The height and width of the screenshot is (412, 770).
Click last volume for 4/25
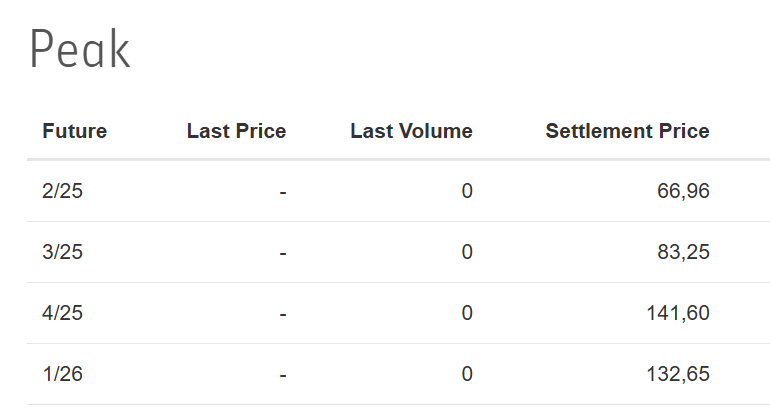[466, 313]
